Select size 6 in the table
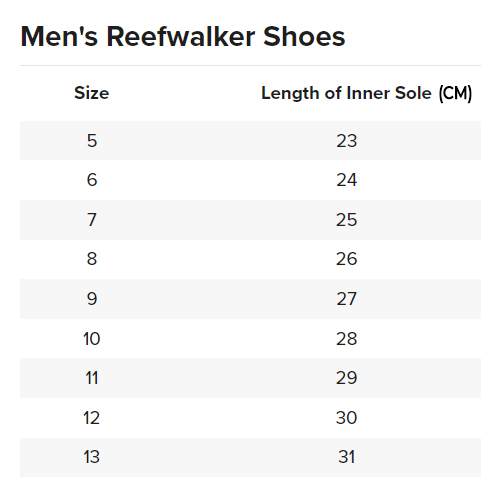 [x=92, y=180]
